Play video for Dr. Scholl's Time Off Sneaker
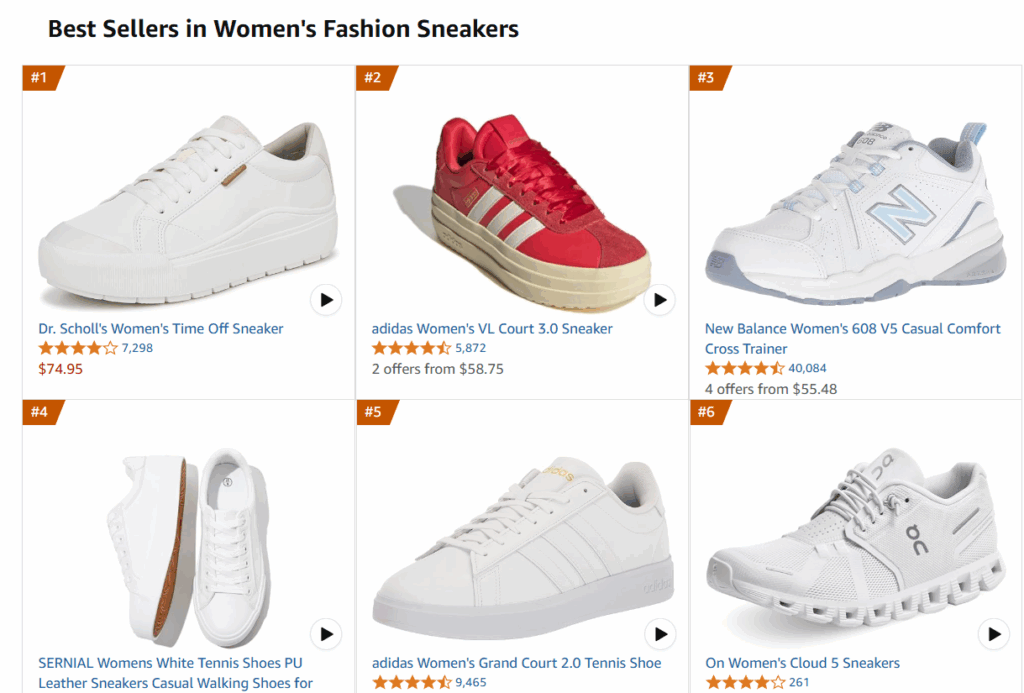The width and height of the screenshot is (1024, 693). pos(326,299)
